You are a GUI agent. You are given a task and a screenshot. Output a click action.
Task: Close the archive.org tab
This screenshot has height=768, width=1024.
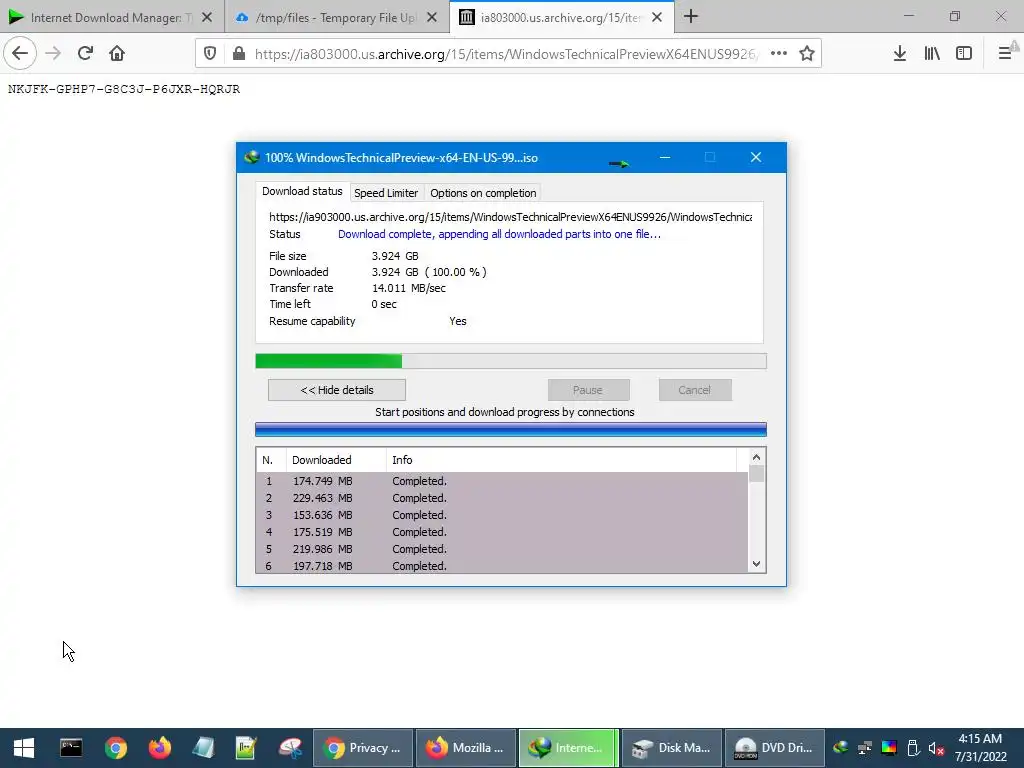point(657,18)
